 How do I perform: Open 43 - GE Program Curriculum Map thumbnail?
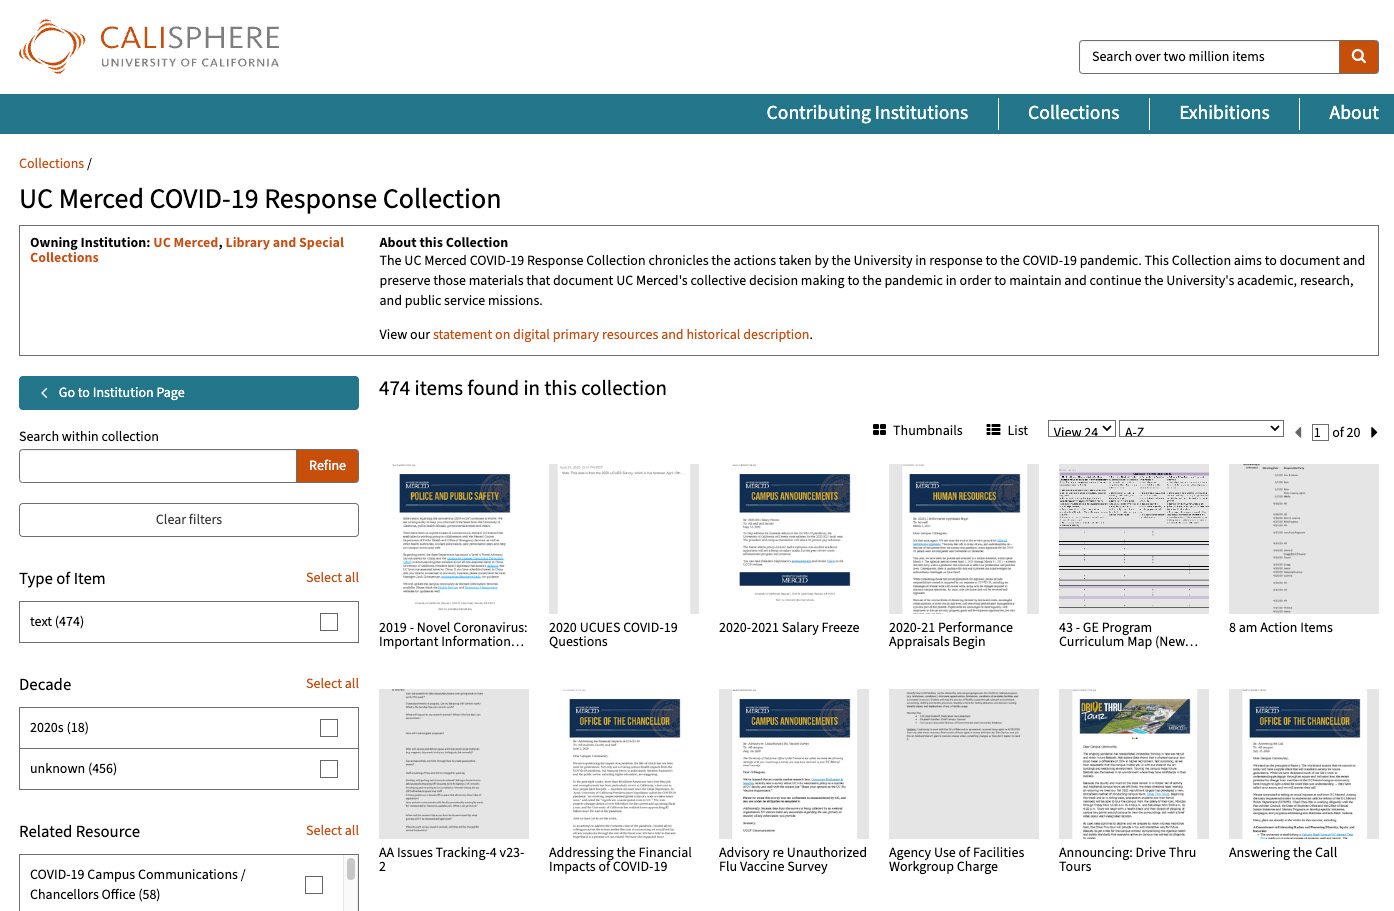pos(1134,539)
